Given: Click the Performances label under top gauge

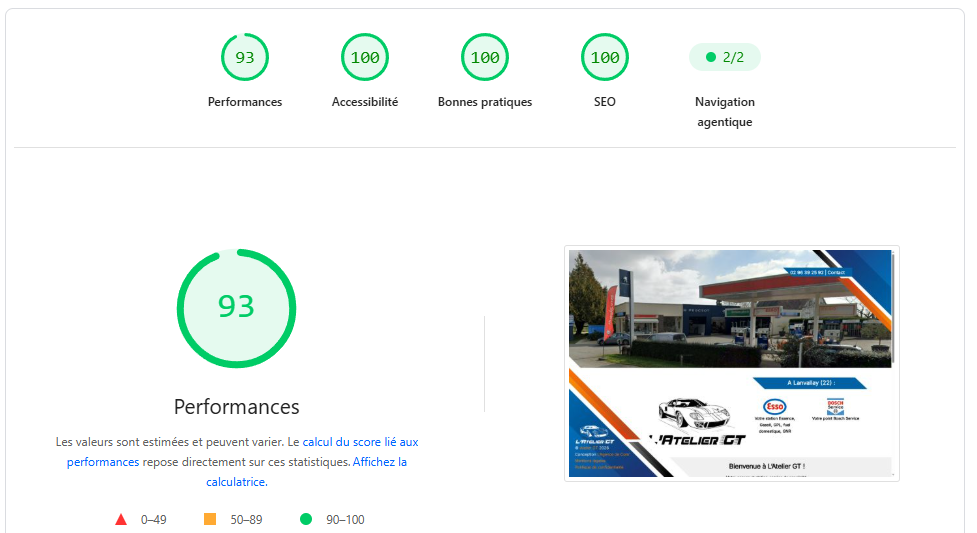Looking at the screenshot, I should [x=245, y=102].
